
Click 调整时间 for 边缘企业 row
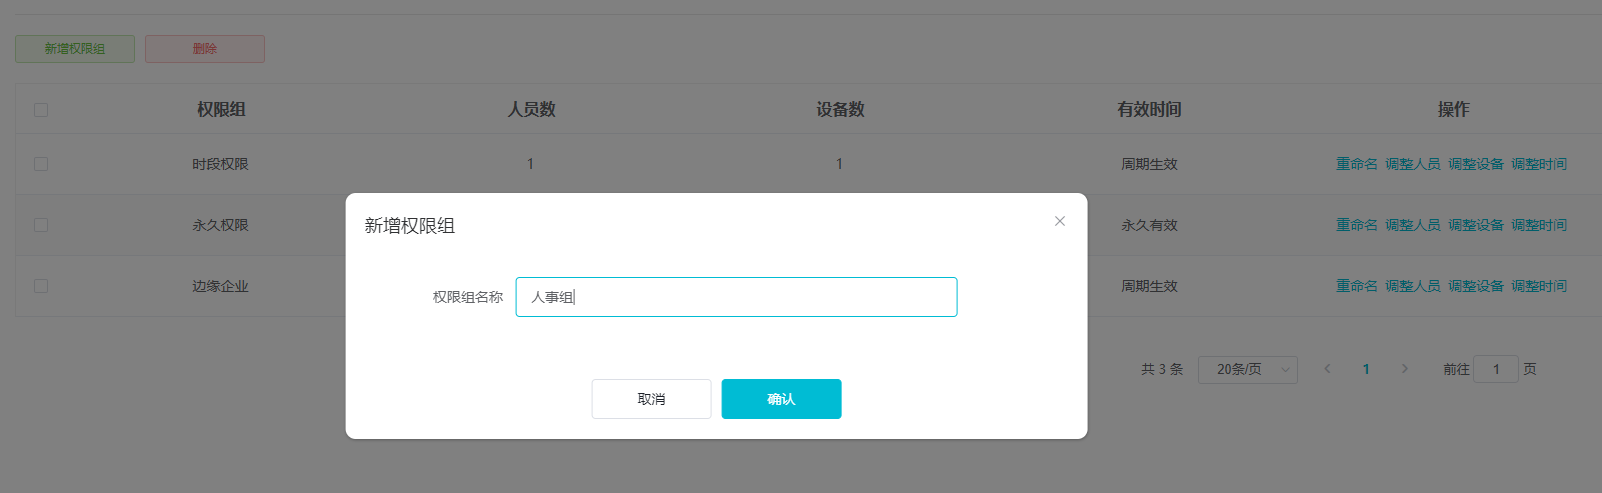pos(1539,286)
